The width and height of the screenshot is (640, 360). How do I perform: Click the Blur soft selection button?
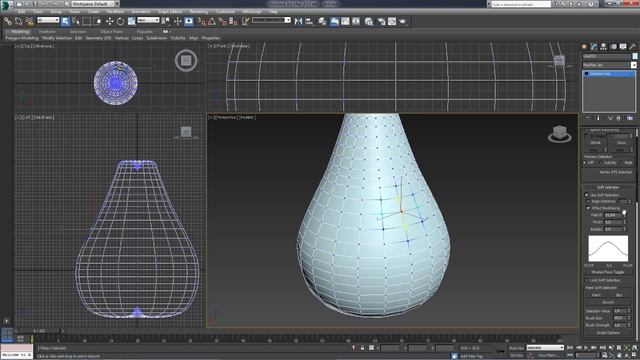tap(619, 295)
